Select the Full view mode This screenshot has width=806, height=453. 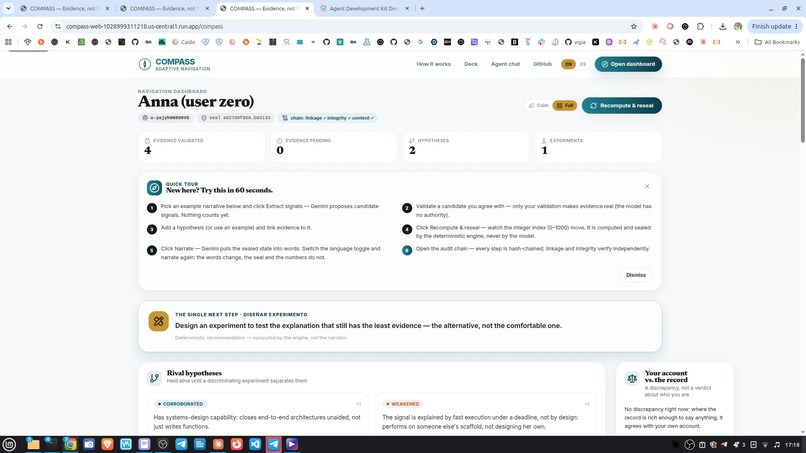(x=564, y=105)
